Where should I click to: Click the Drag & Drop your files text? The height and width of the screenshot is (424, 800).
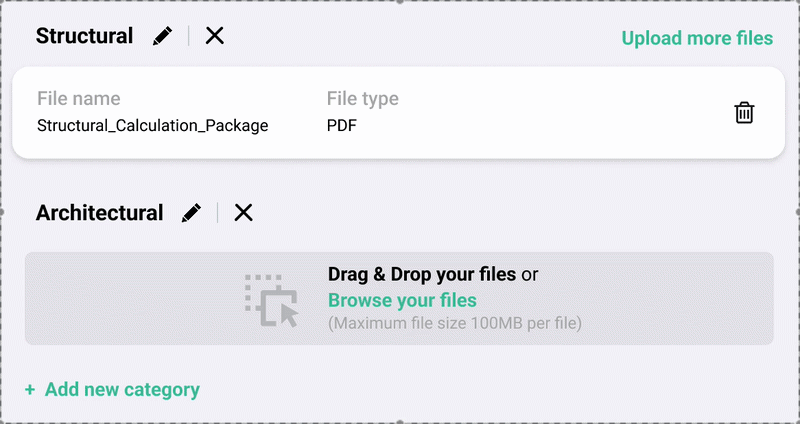point(422,274)
